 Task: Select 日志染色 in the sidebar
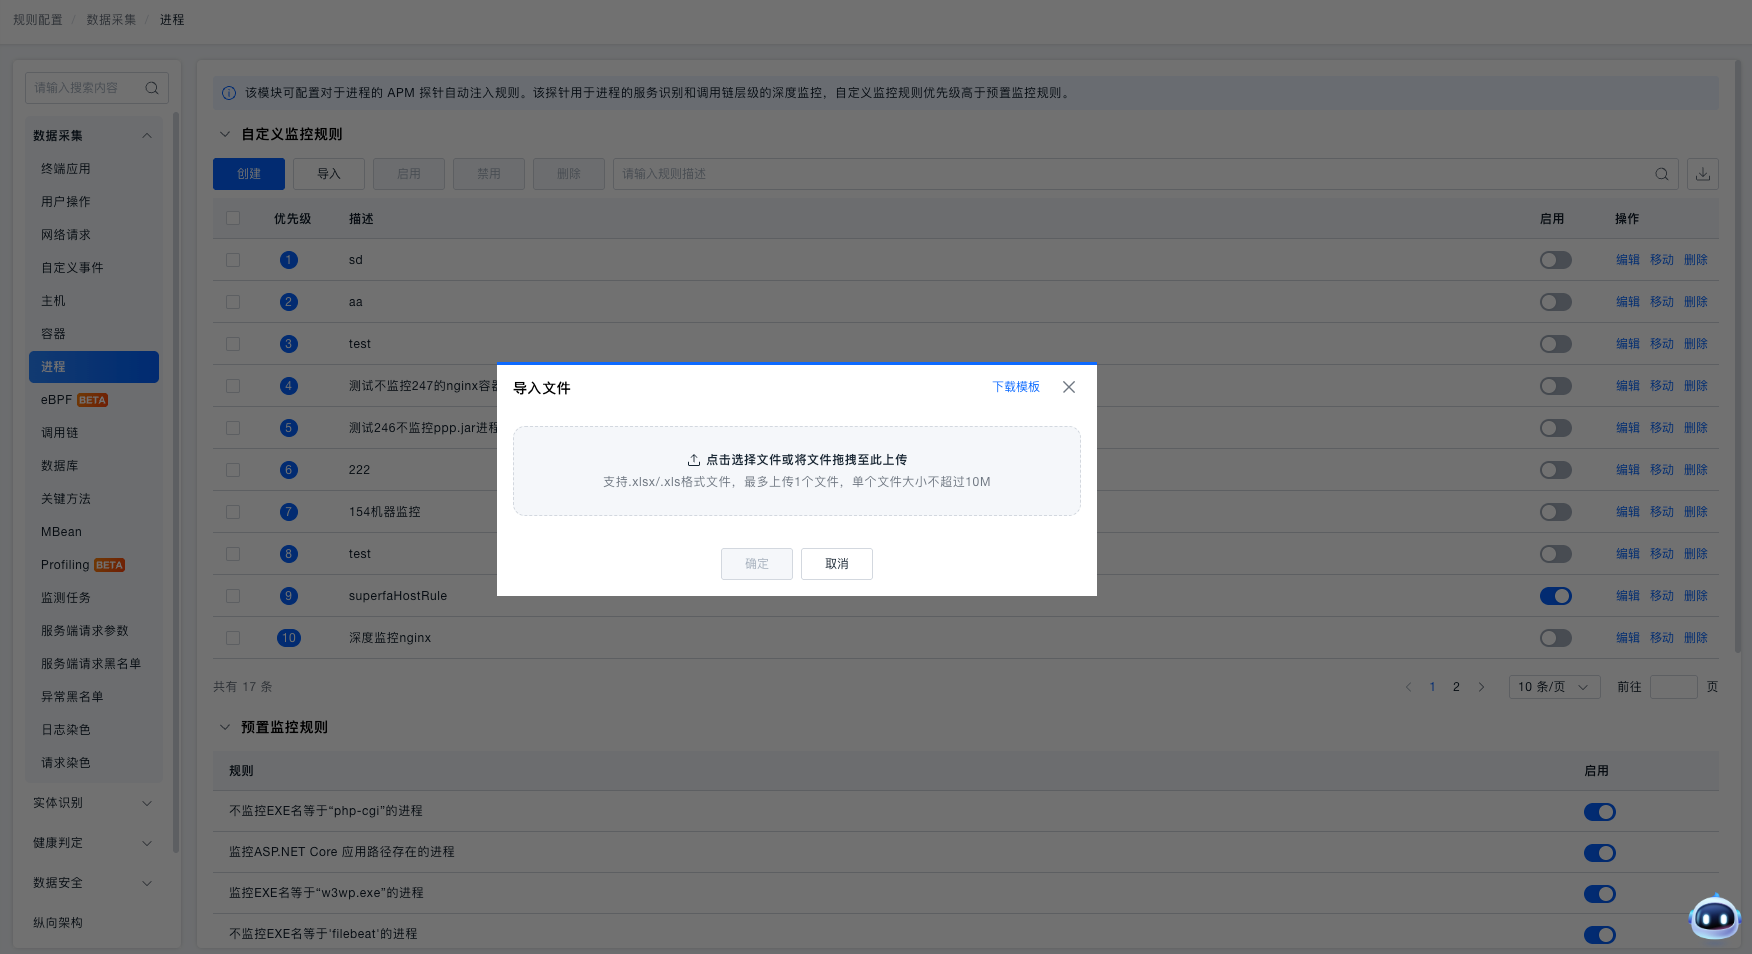click(94, 730)
